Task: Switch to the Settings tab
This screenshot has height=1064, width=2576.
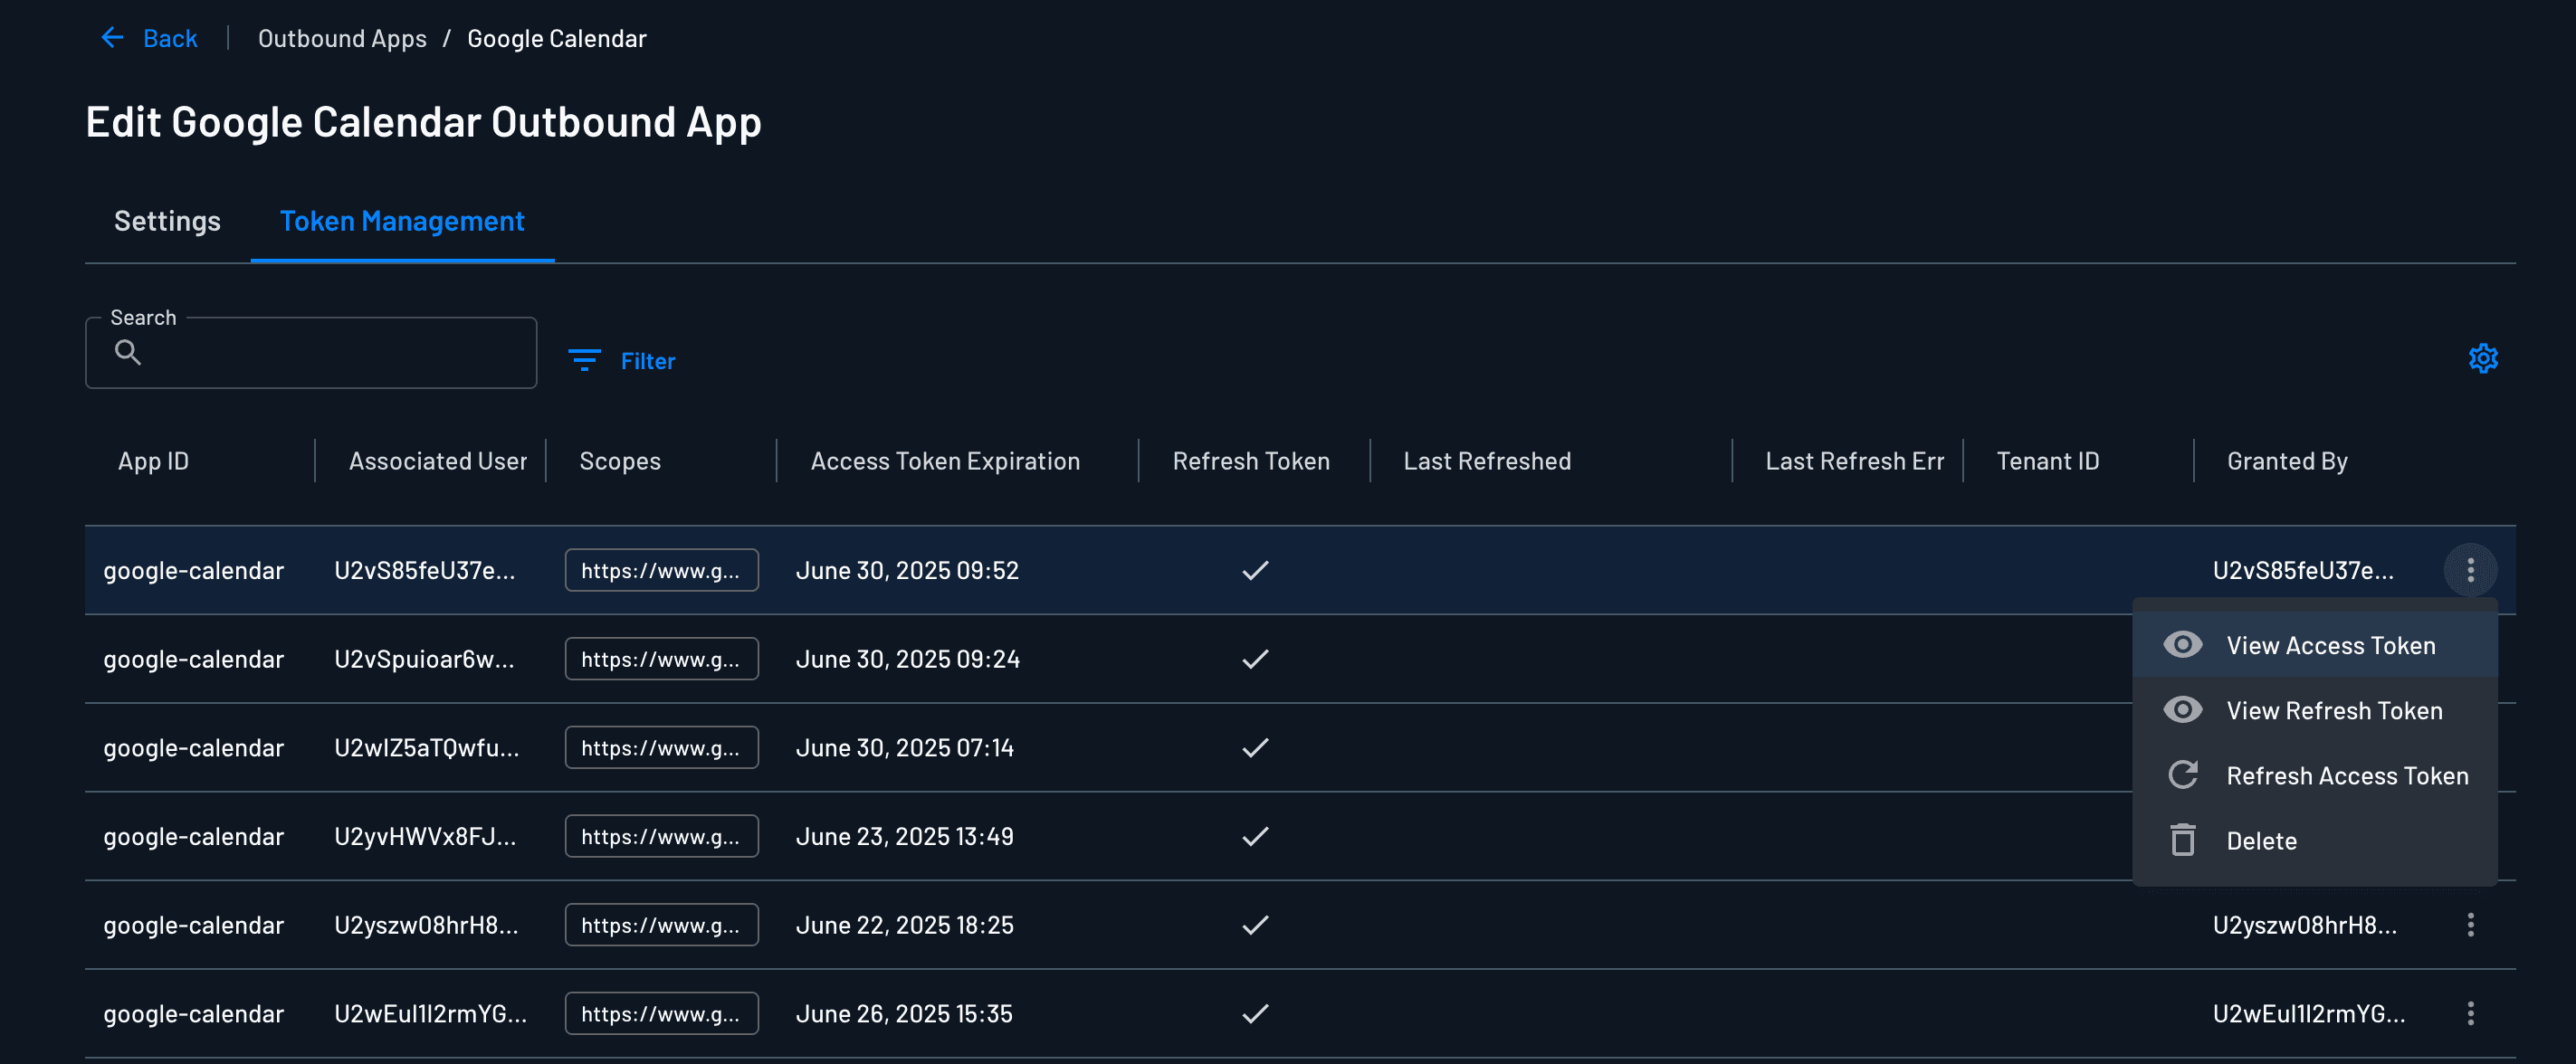Action: (167, 221)
